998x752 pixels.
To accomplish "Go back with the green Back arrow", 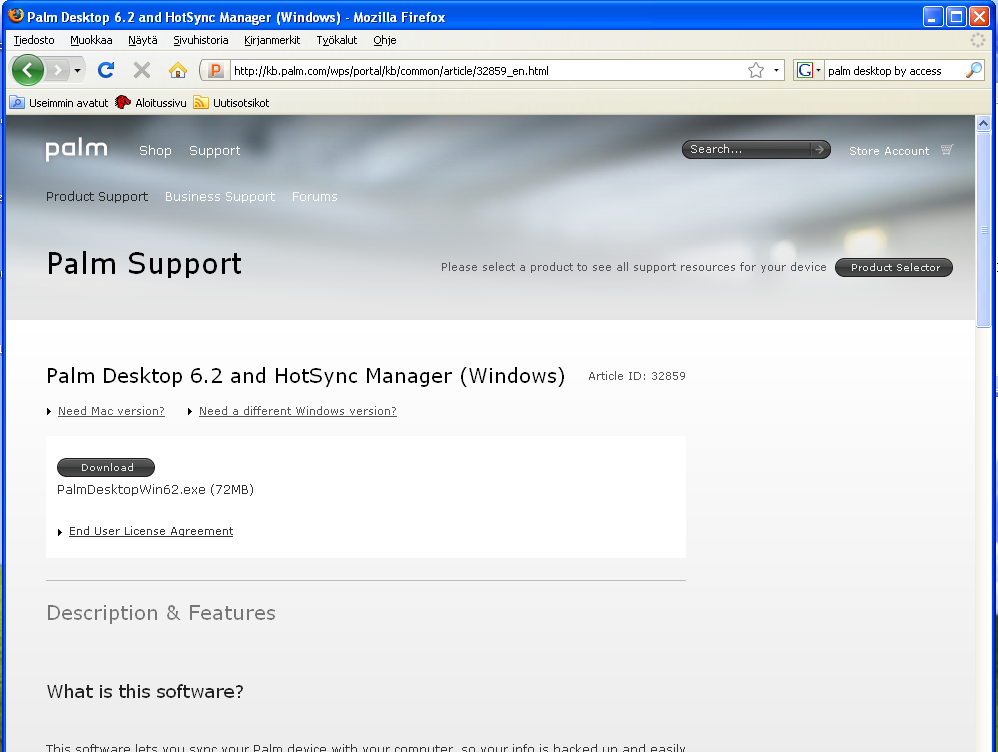I will tap(27, 70).
